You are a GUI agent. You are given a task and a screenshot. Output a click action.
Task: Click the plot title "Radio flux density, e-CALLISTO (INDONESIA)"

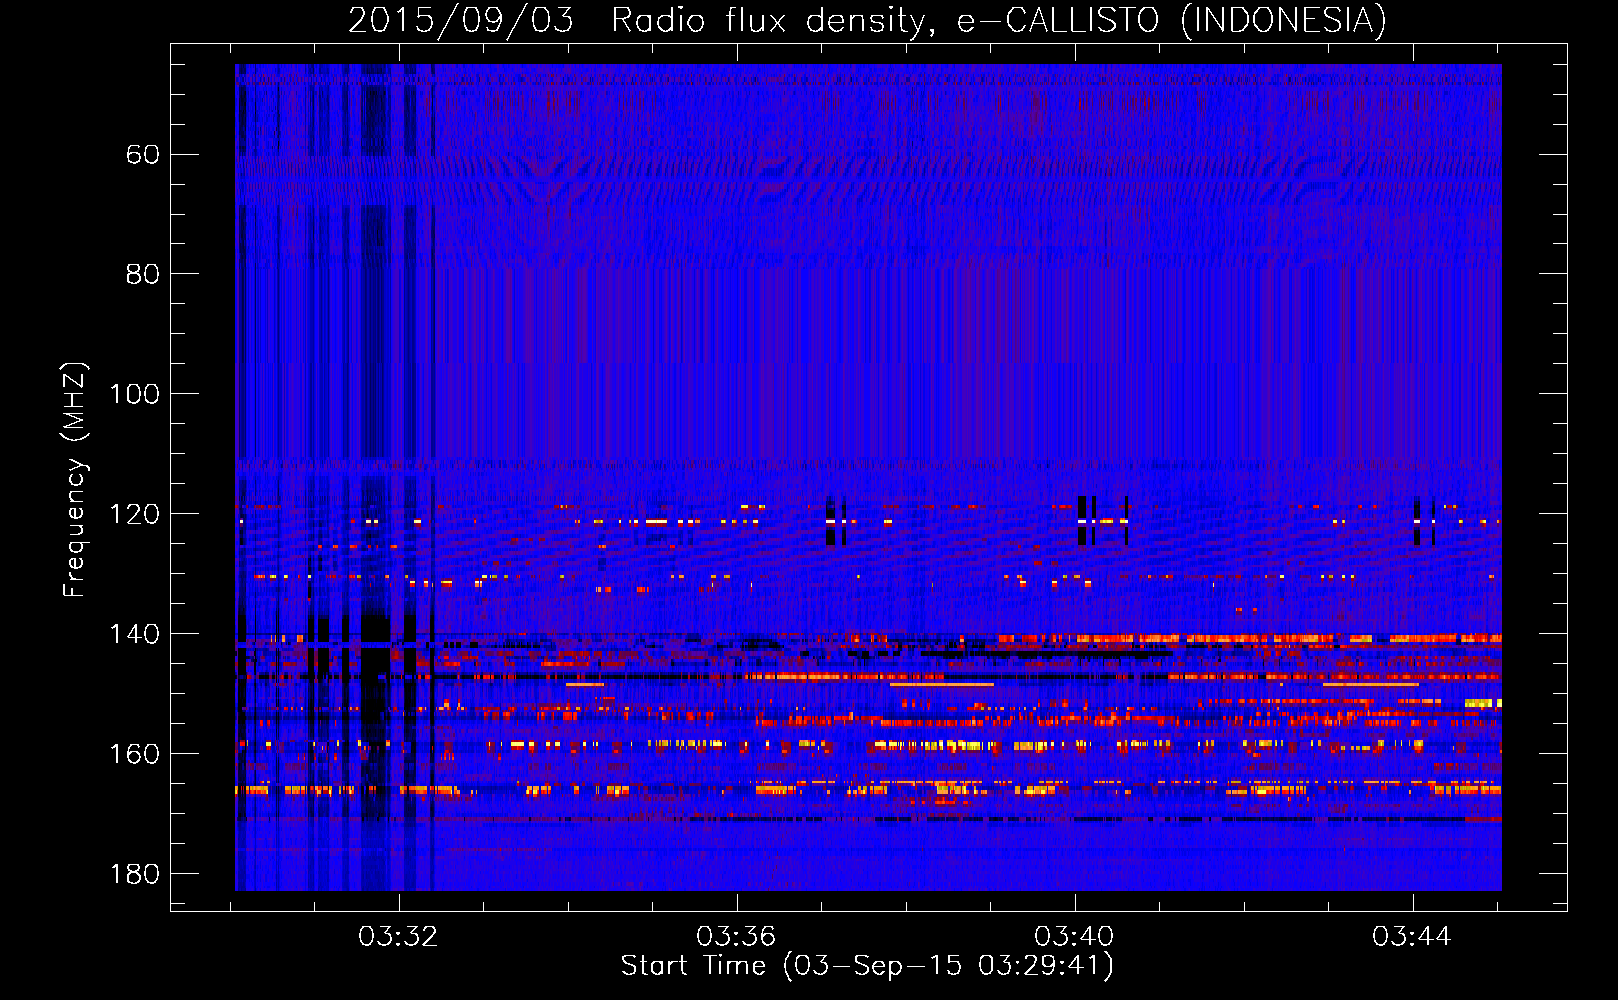999,20
